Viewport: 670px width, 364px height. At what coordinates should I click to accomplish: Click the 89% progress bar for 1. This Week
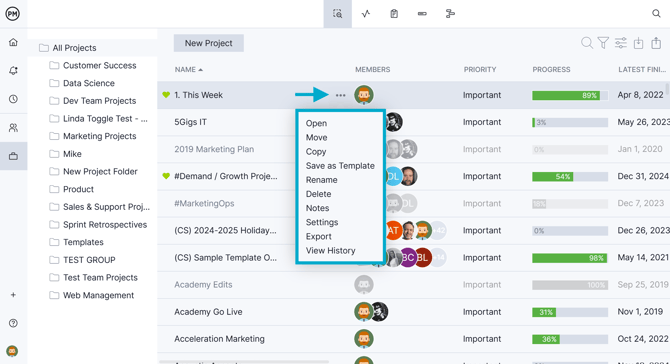(x=570, y=95)
